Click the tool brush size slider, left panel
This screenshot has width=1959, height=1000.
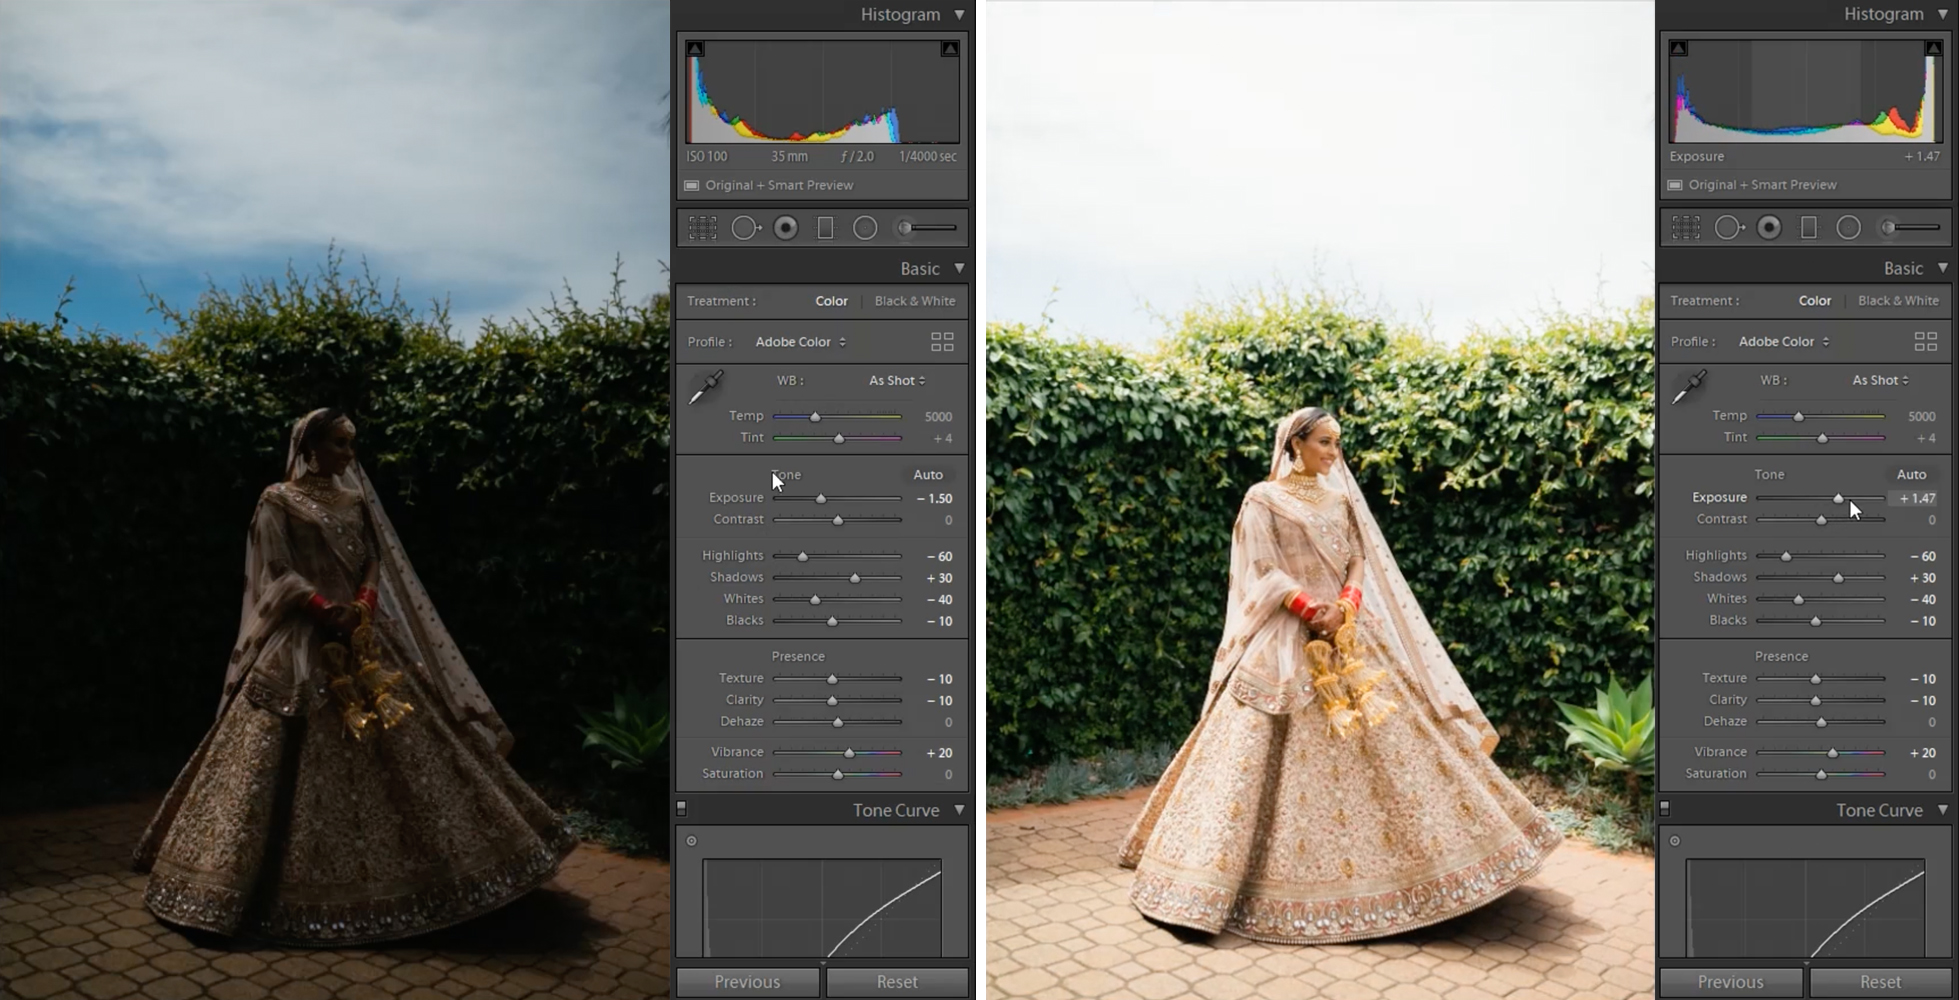[927, 228]
